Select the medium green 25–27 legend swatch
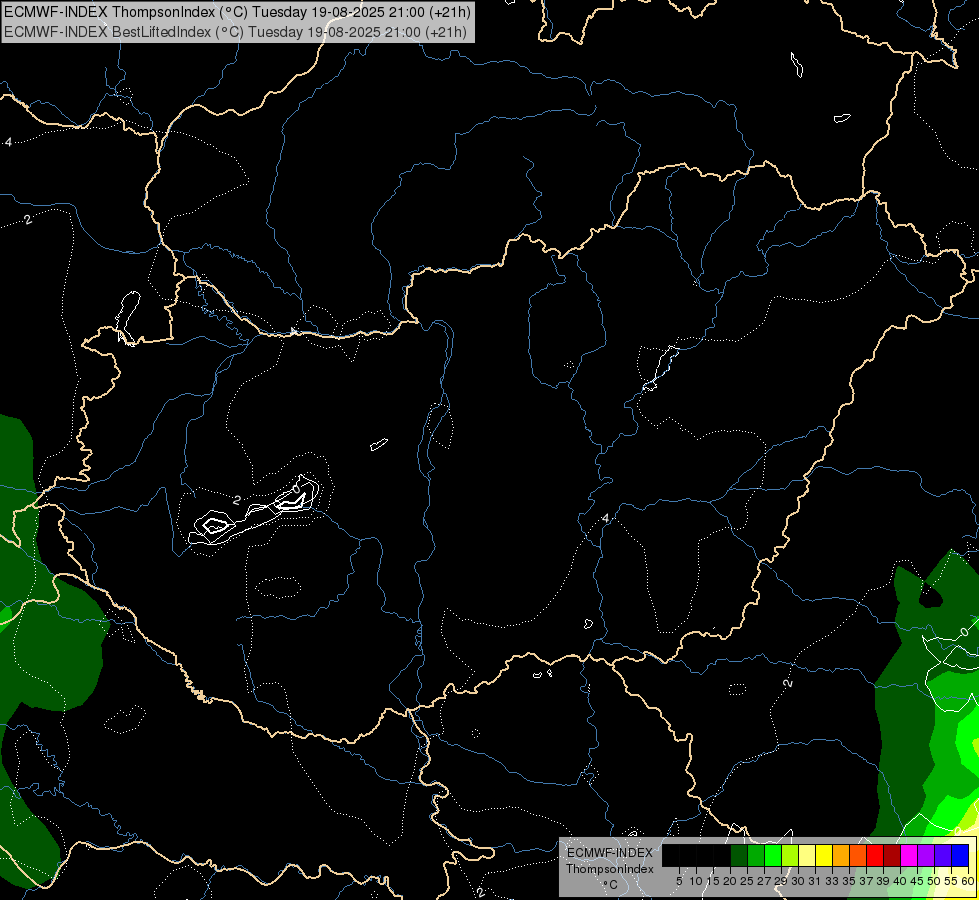Image resolution: width=979 pixels, height=900 pixels. [x=756, y=855]
